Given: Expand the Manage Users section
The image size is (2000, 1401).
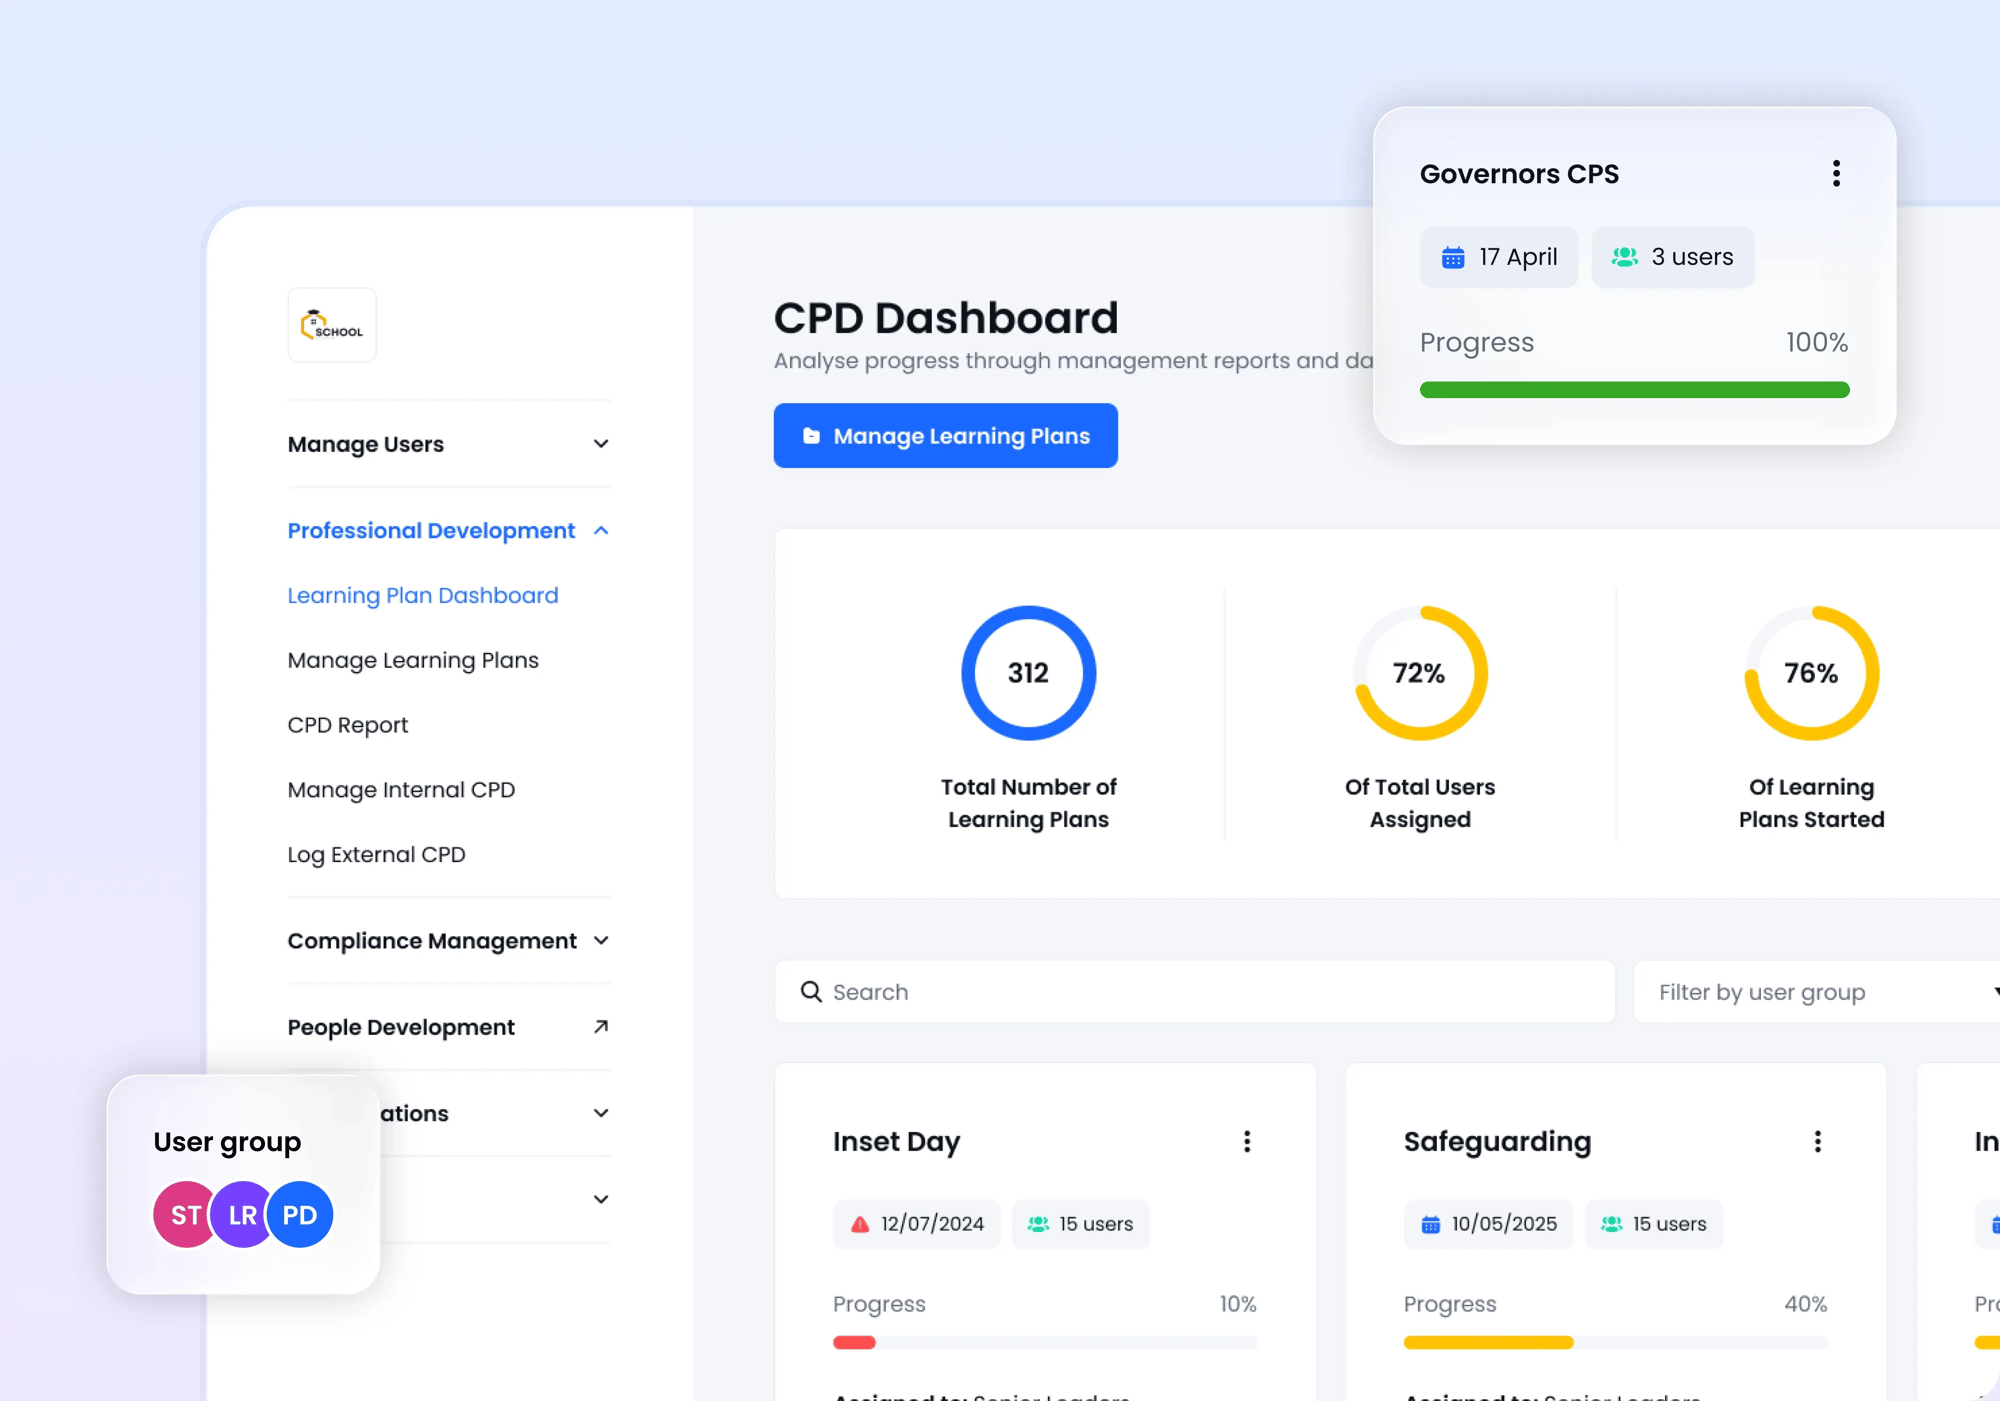Looking at the screenshot, I should 599,444.
